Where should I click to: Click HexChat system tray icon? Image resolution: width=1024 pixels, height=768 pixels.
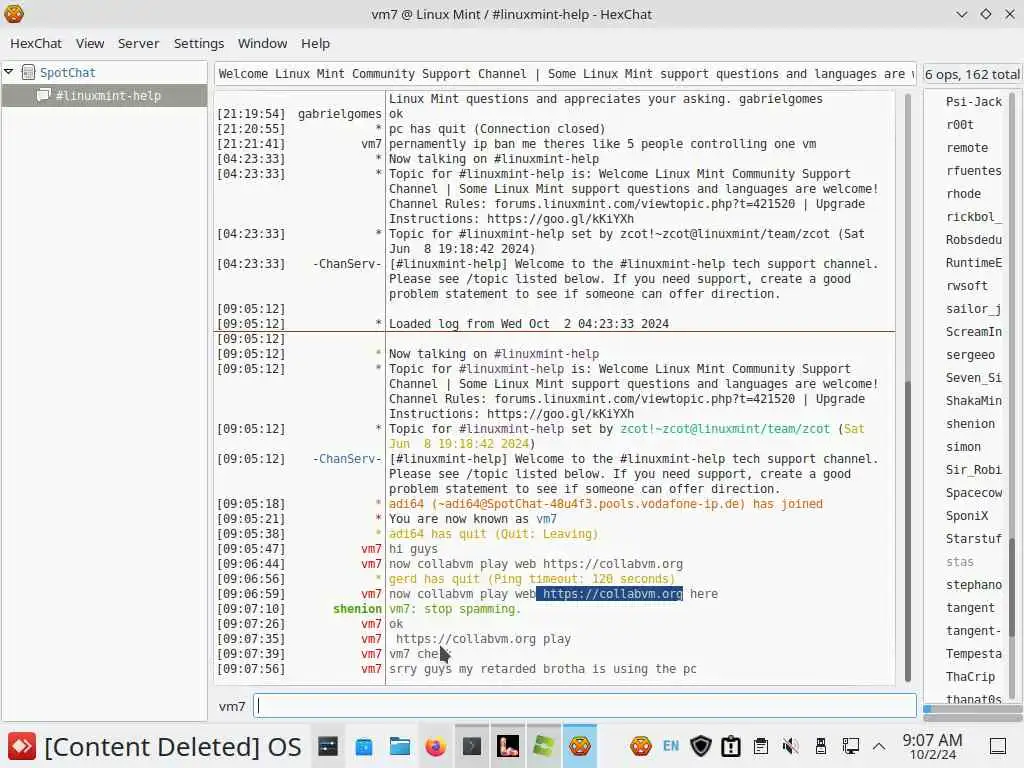(x=641, y=746)
